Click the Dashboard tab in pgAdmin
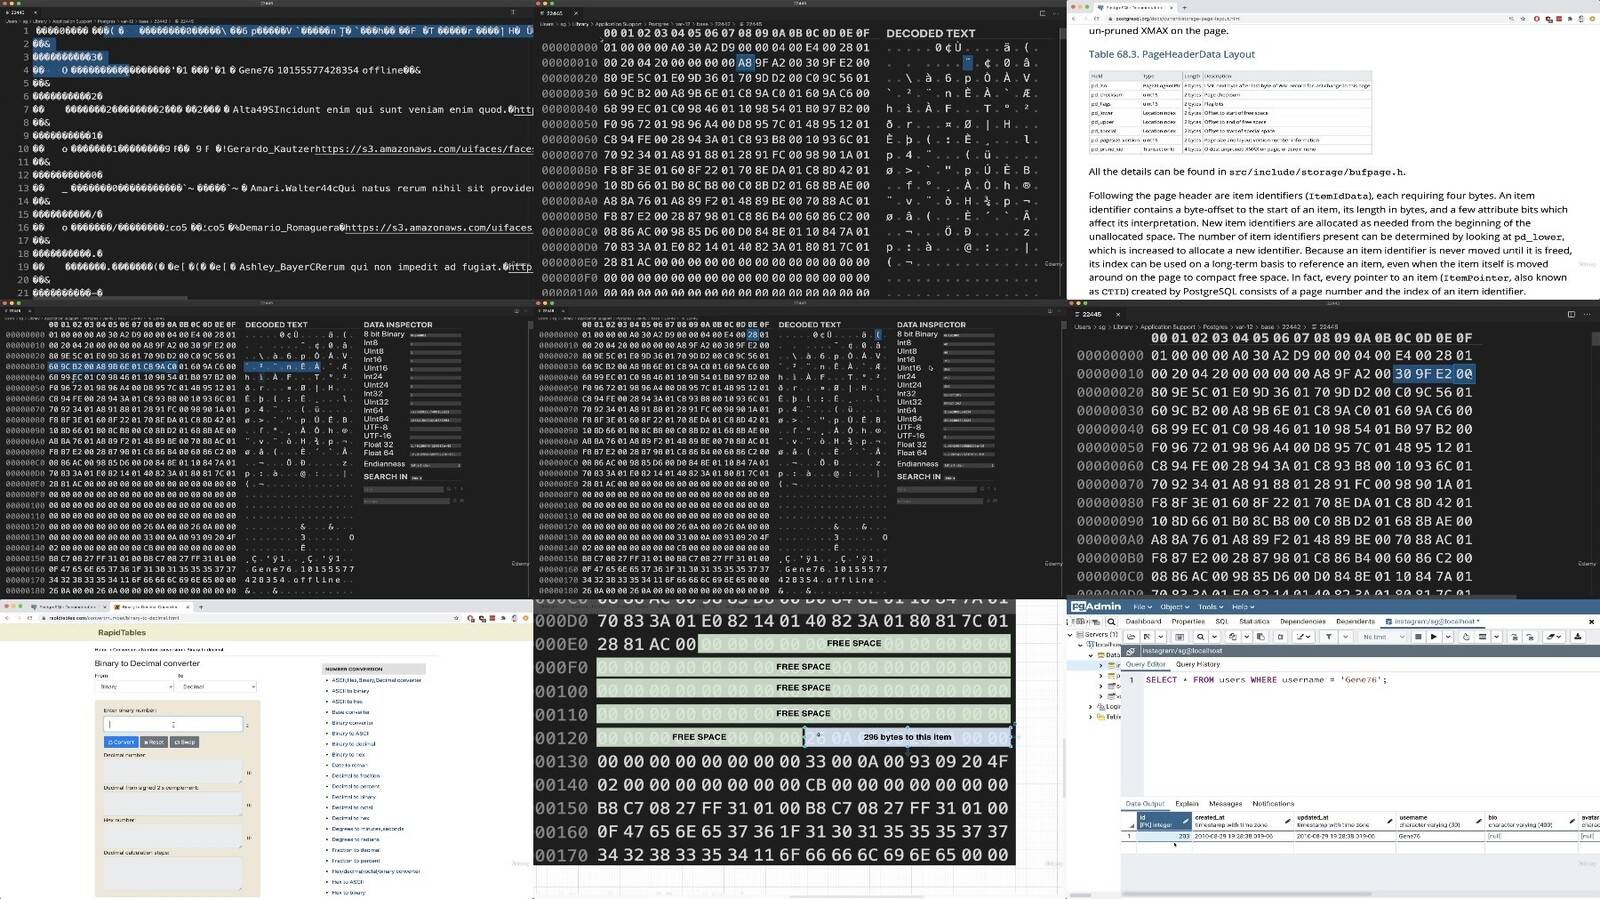1600x899 pixels. coord(1143,621)
